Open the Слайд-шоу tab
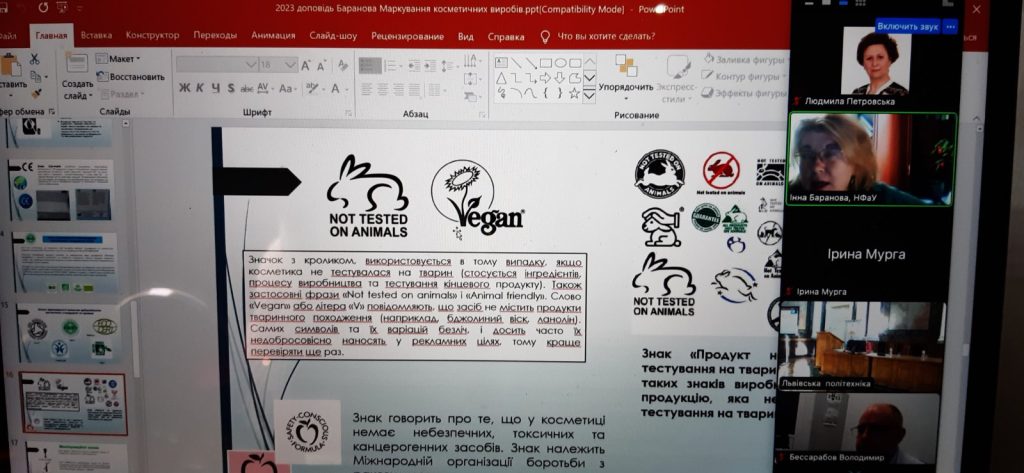This screenshot has width=1024, height=473. (333, 36)
